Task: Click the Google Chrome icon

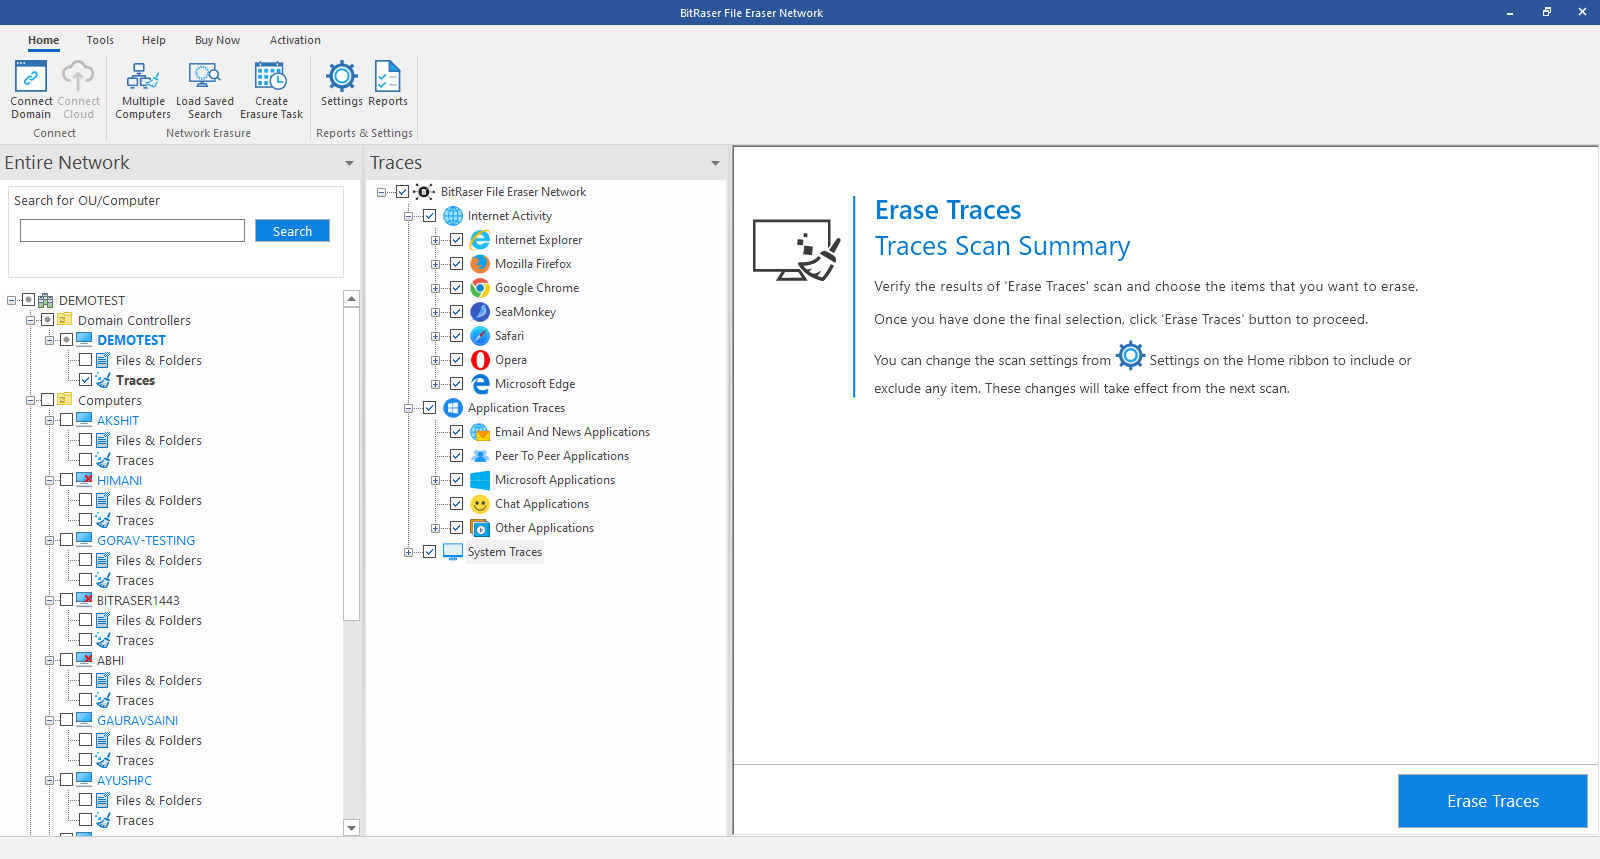Action: coord(480,288)
